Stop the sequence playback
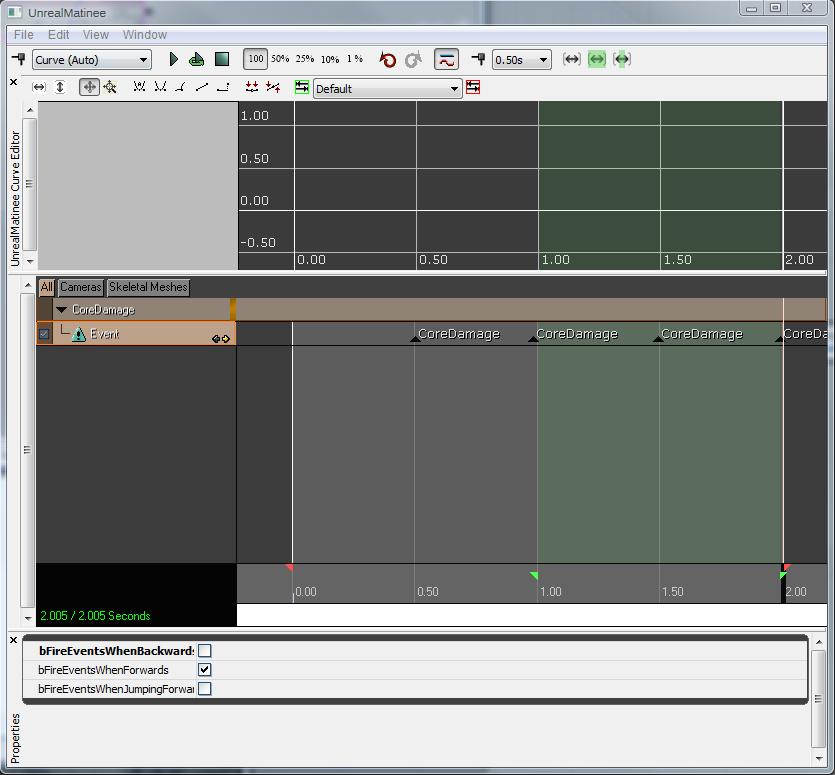 point(222,59)
